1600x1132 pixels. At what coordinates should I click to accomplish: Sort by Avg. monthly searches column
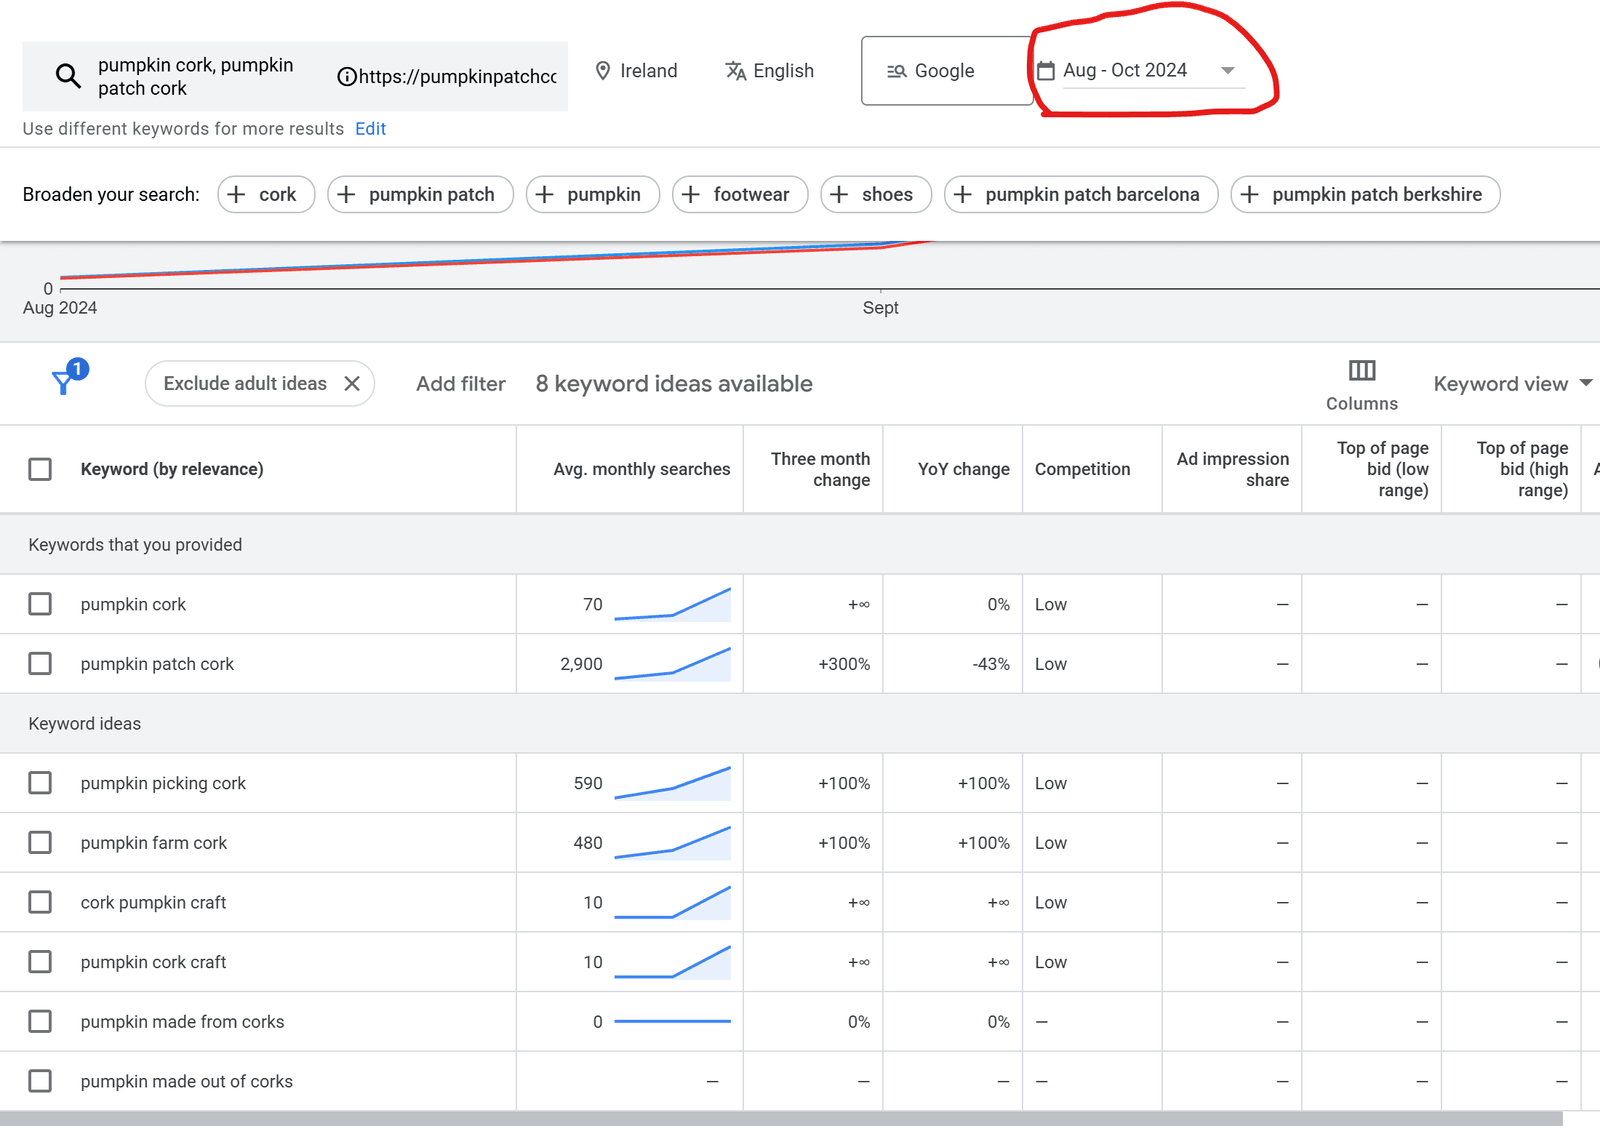[641, 469]
